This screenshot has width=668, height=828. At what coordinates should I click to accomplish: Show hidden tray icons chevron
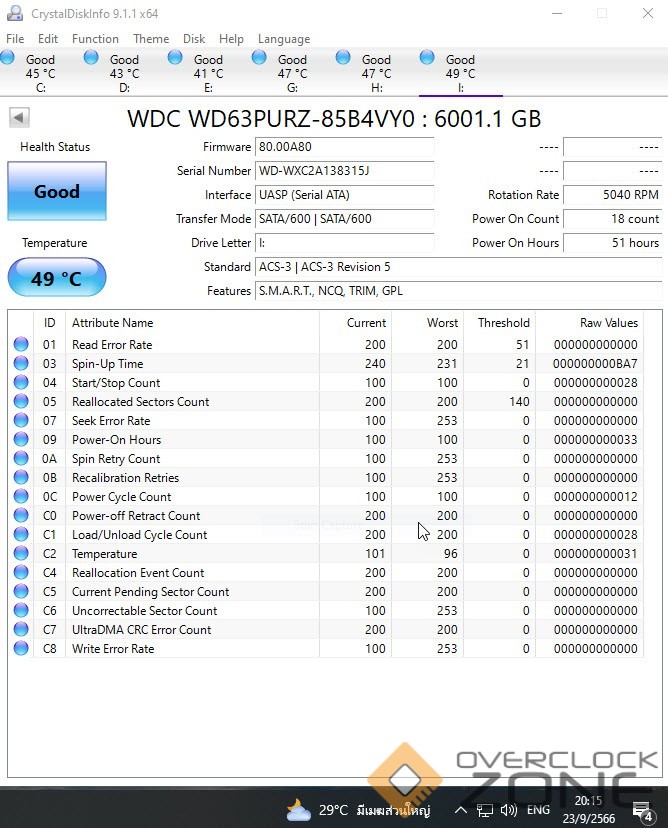tap(460, 810)
